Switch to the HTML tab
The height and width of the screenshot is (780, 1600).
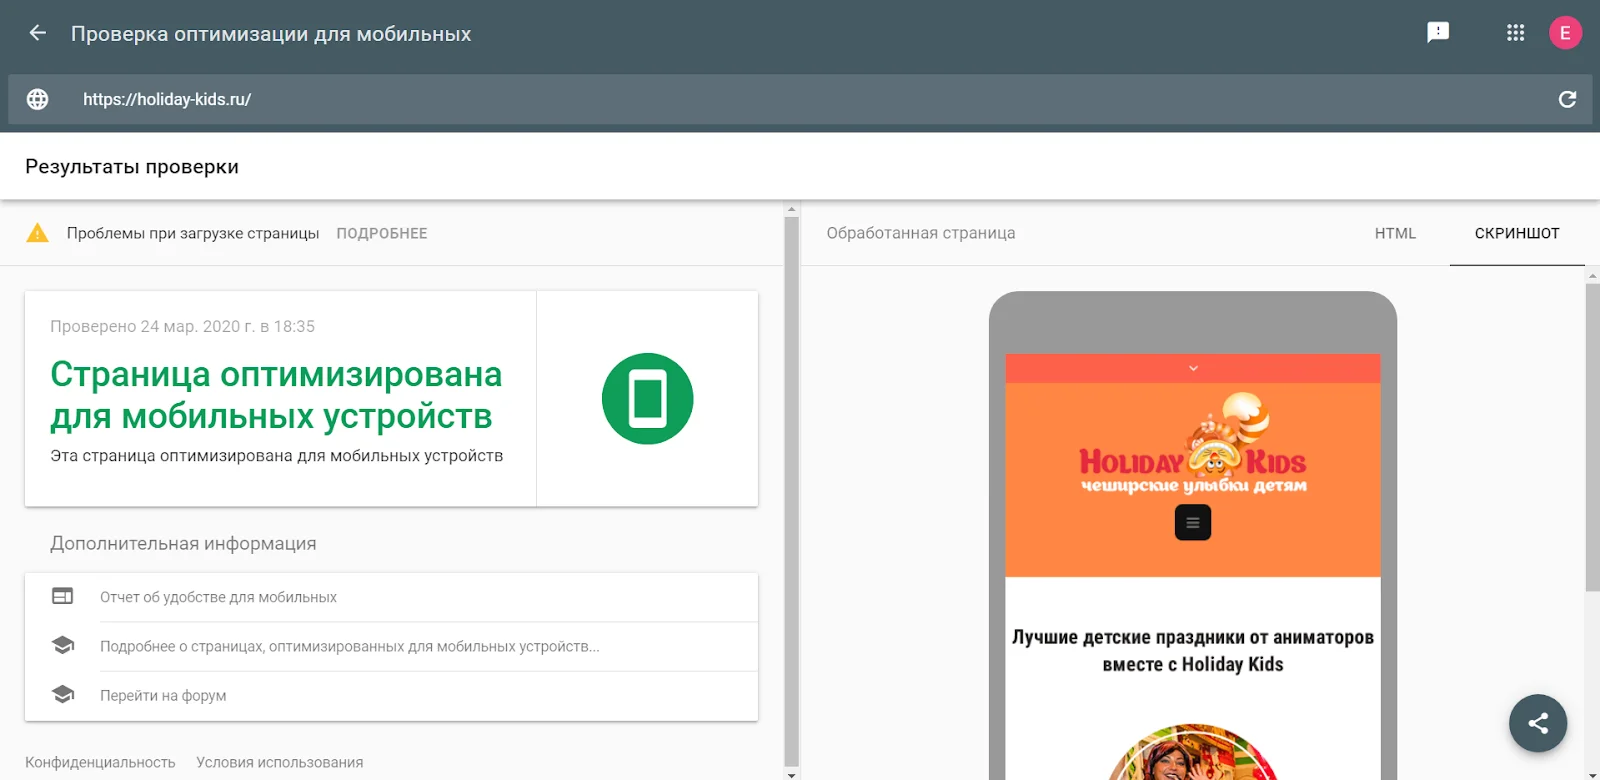[1395, 233]
